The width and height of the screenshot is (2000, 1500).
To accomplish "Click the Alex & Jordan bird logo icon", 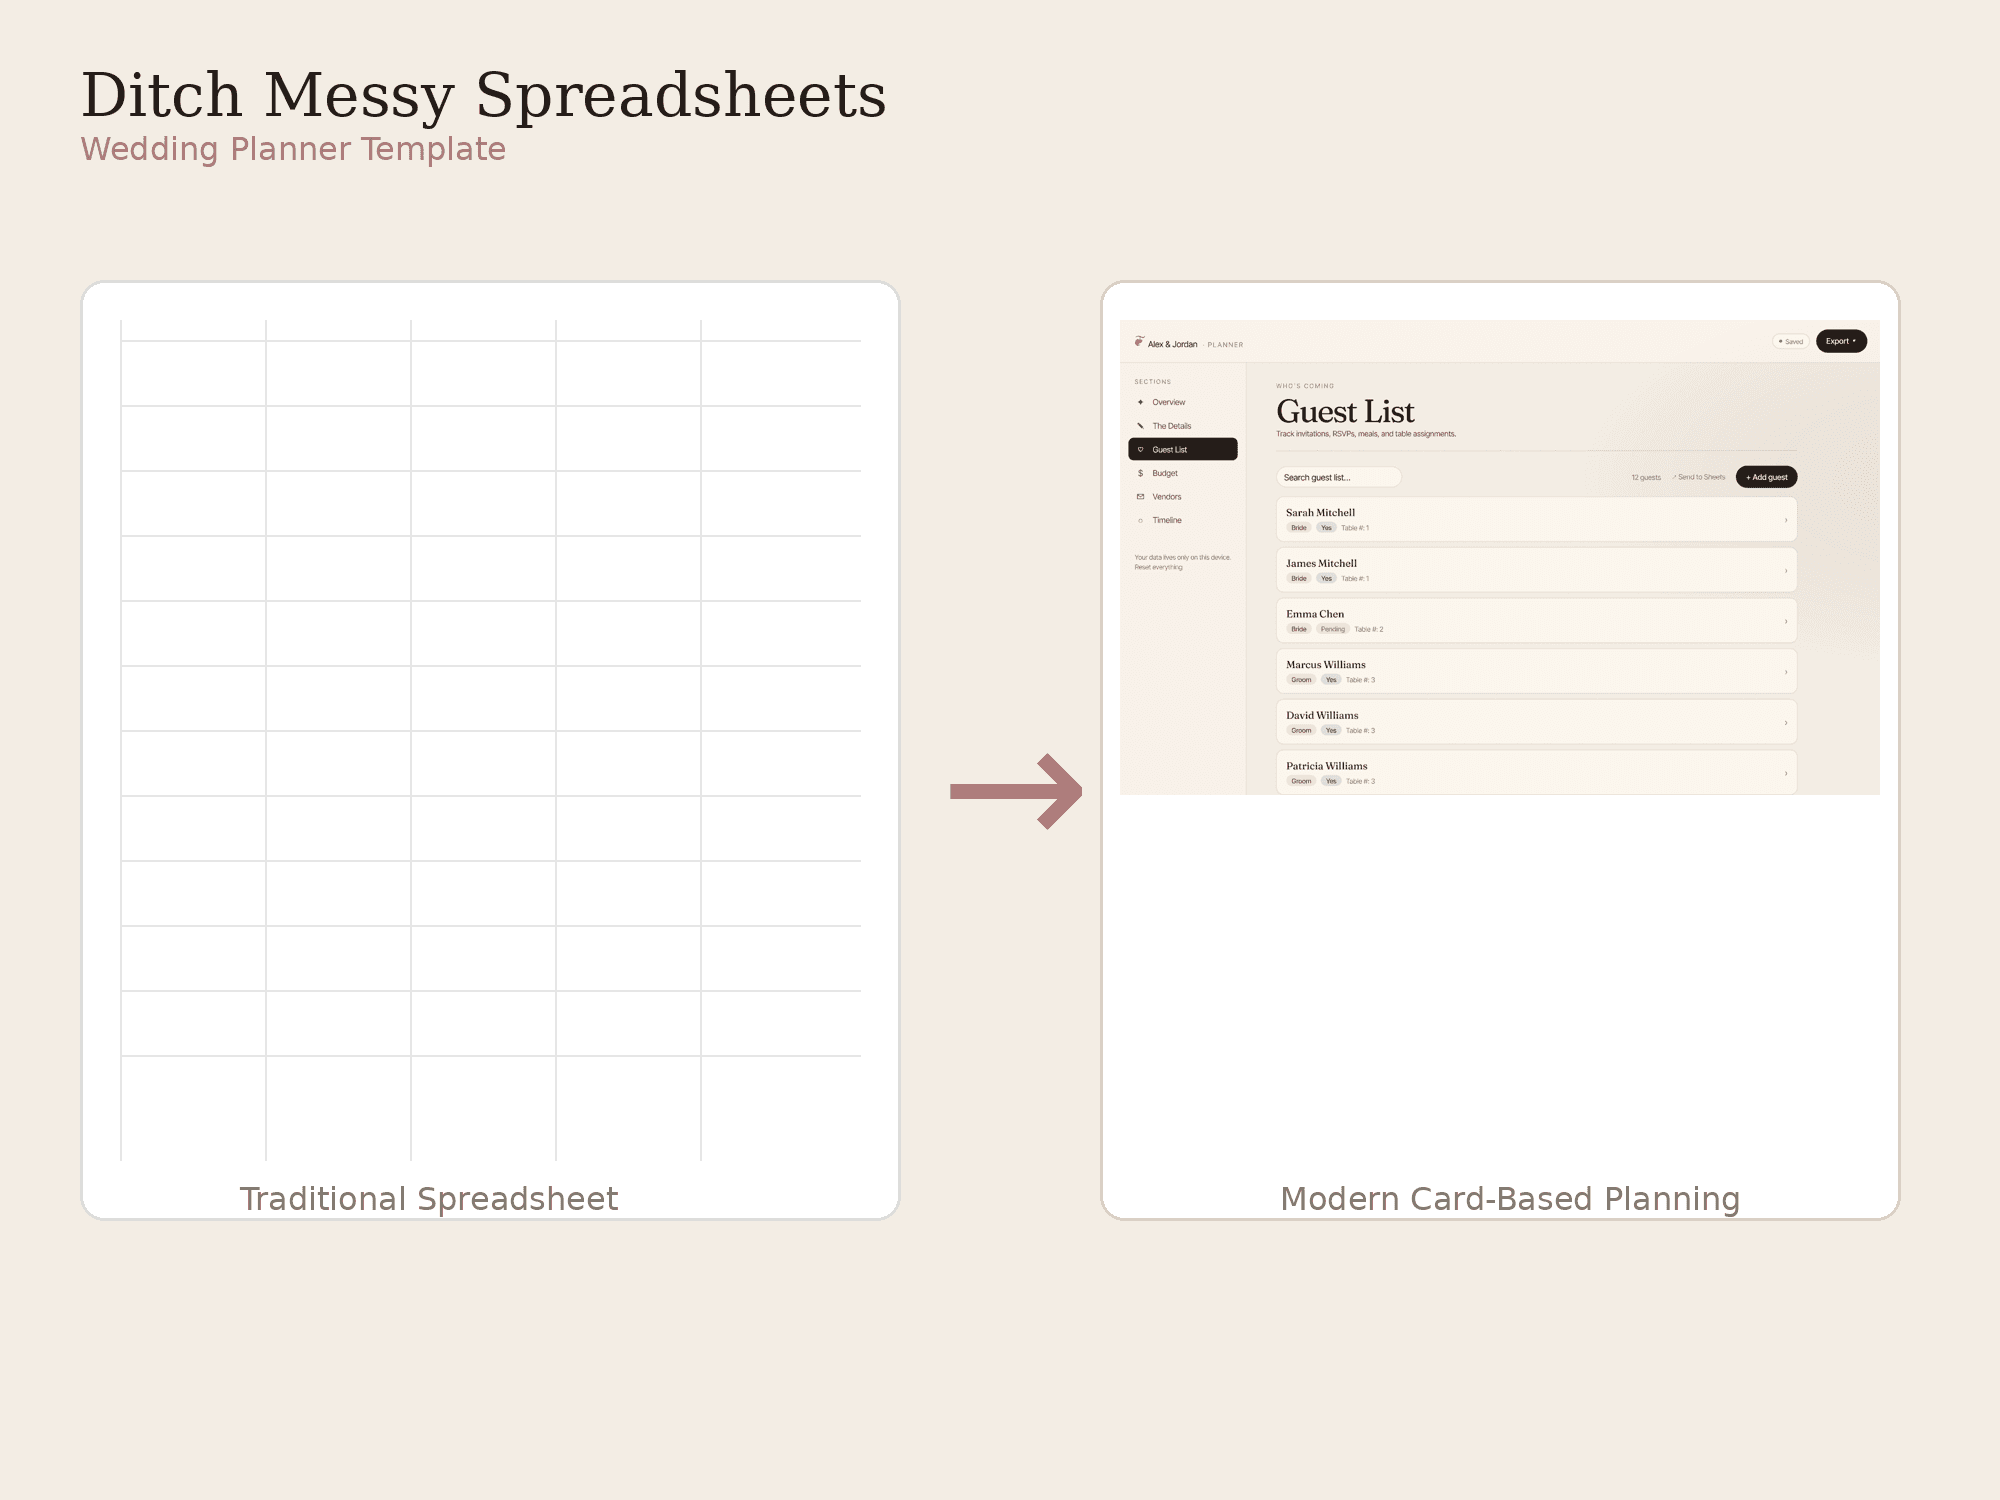I will pos(1139,342).
